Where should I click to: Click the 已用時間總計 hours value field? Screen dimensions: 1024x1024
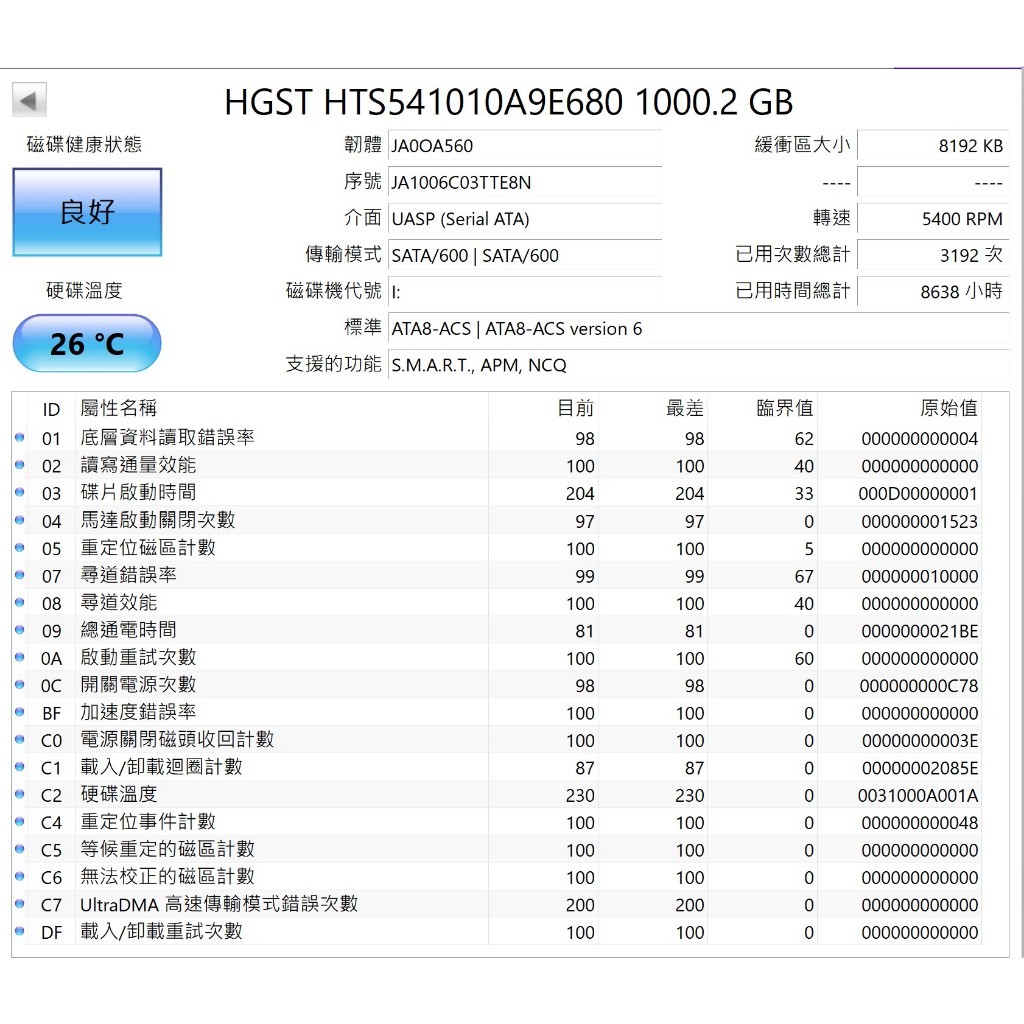(x=932, y=291)
